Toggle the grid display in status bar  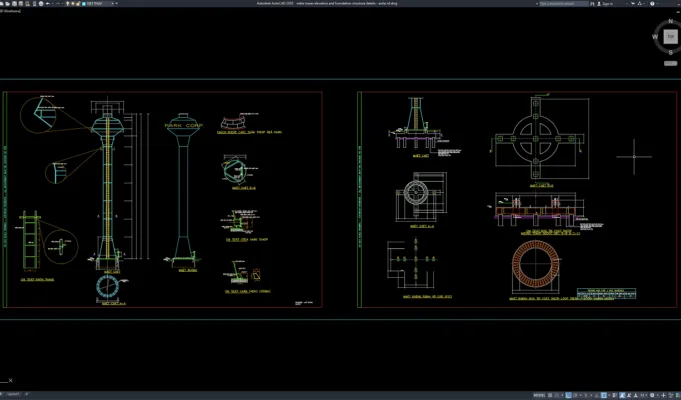[550, 395]
